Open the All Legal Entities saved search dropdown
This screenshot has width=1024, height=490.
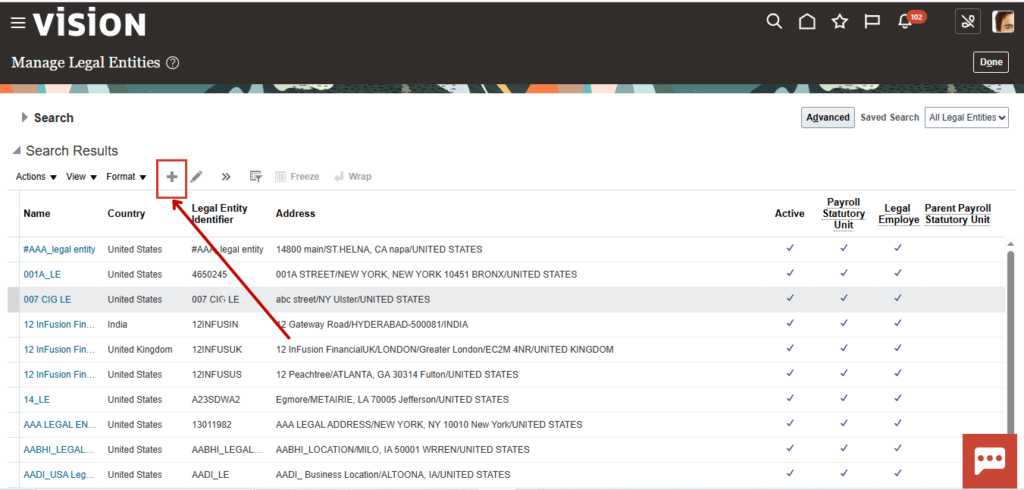967,118
